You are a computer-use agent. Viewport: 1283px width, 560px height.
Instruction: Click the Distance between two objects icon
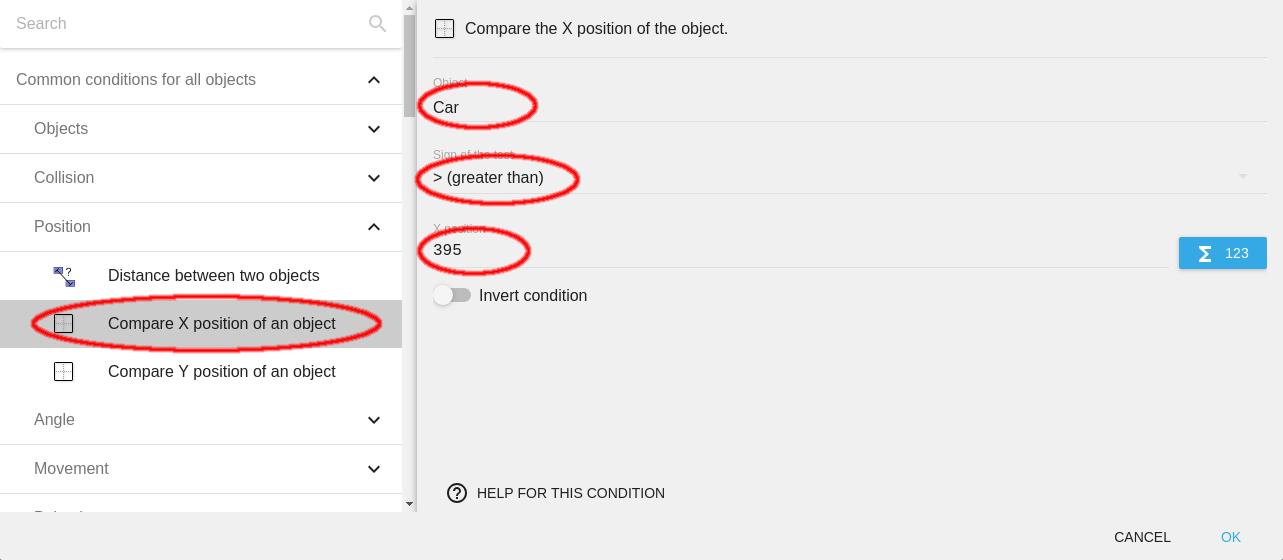click(64, 276)
